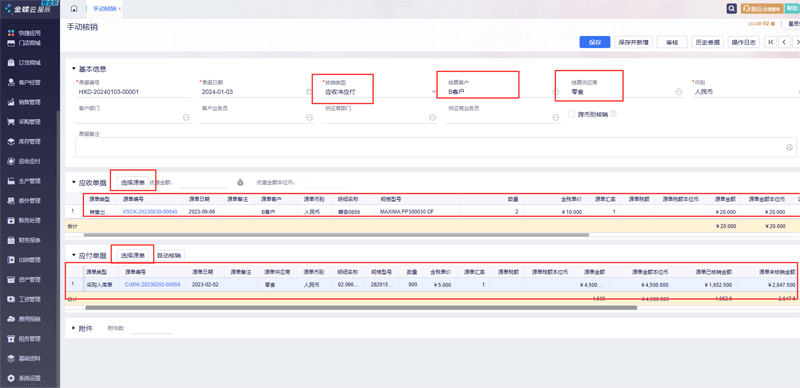This screenshot has height=388, width=800.
Task: Open the 单据日期 calendar picker icon
Action: click(308, 92)
